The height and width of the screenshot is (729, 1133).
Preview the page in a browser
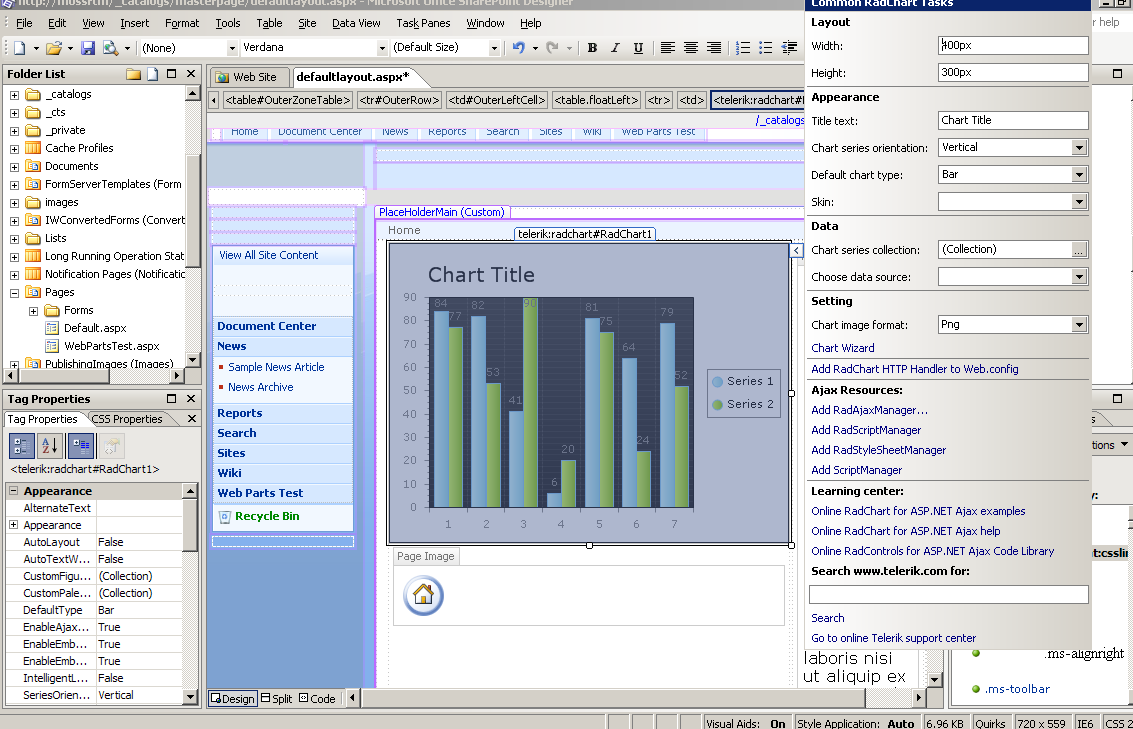[111, 48]
